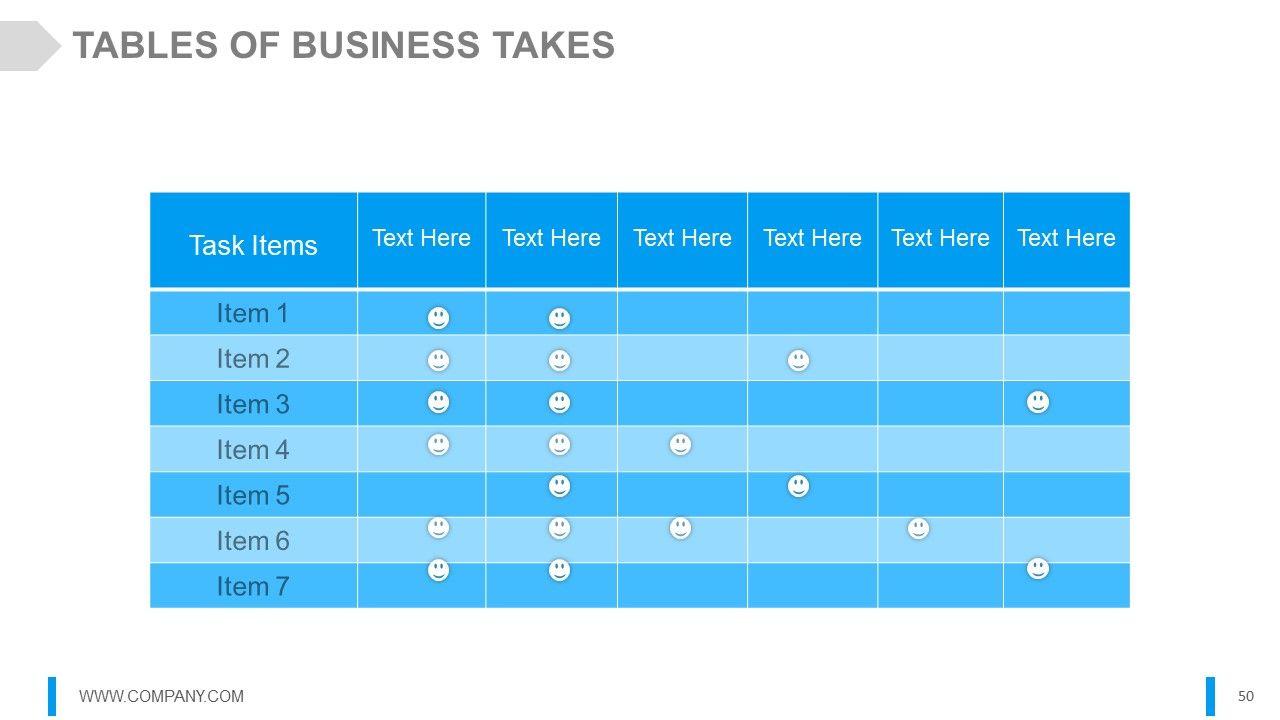Click the slide number 50
Image resolution: width=1280 pixels, height=720 pixels.
[x=1245, y=696]
